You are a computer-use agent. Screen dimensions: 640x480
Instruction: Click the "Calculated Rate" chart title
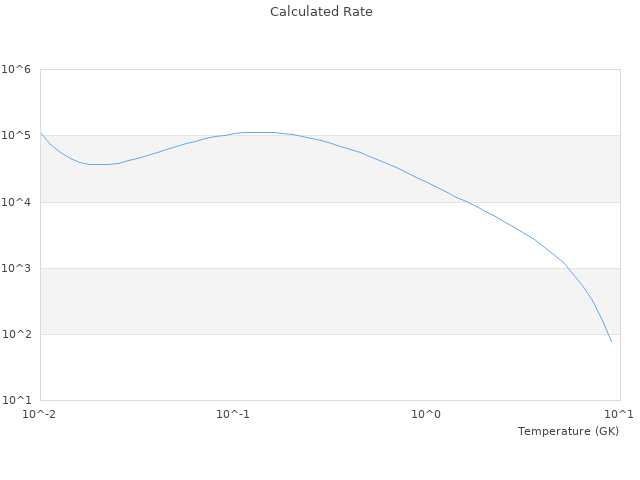[x=320, y=12]
